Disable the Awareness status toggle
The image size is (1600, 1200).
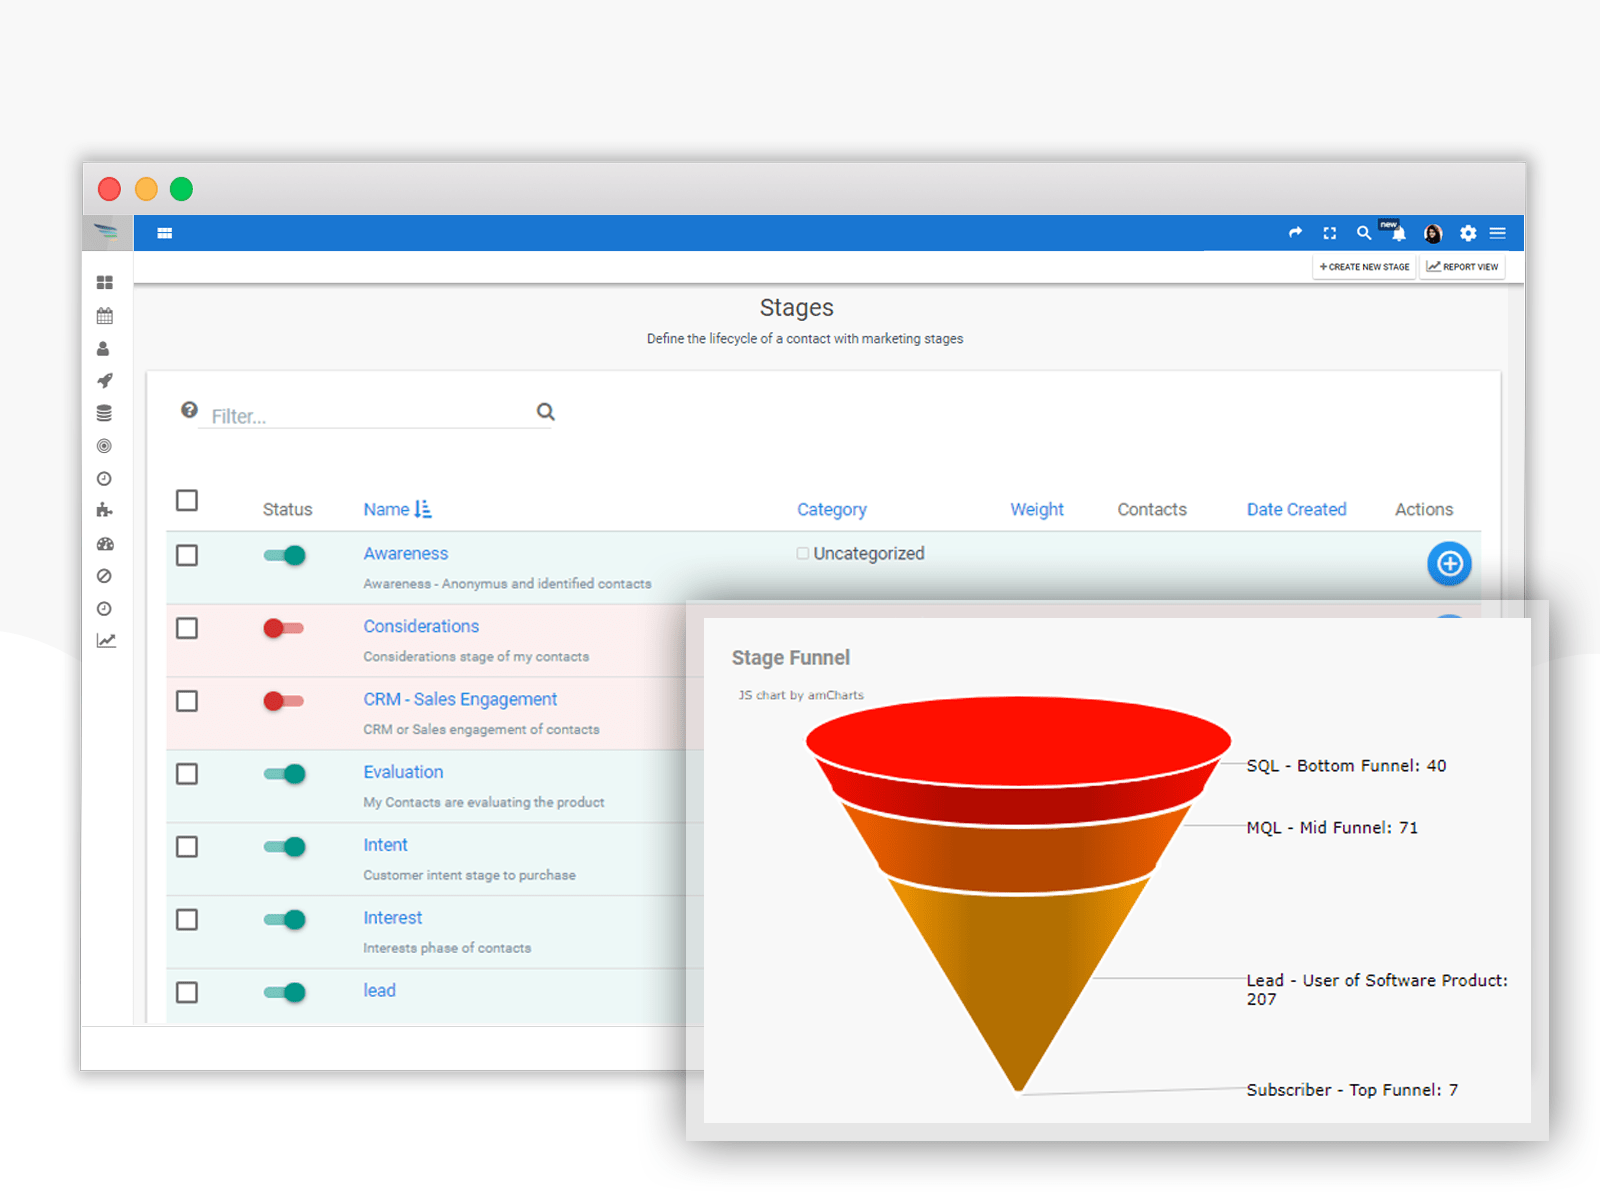click(284, 555)
